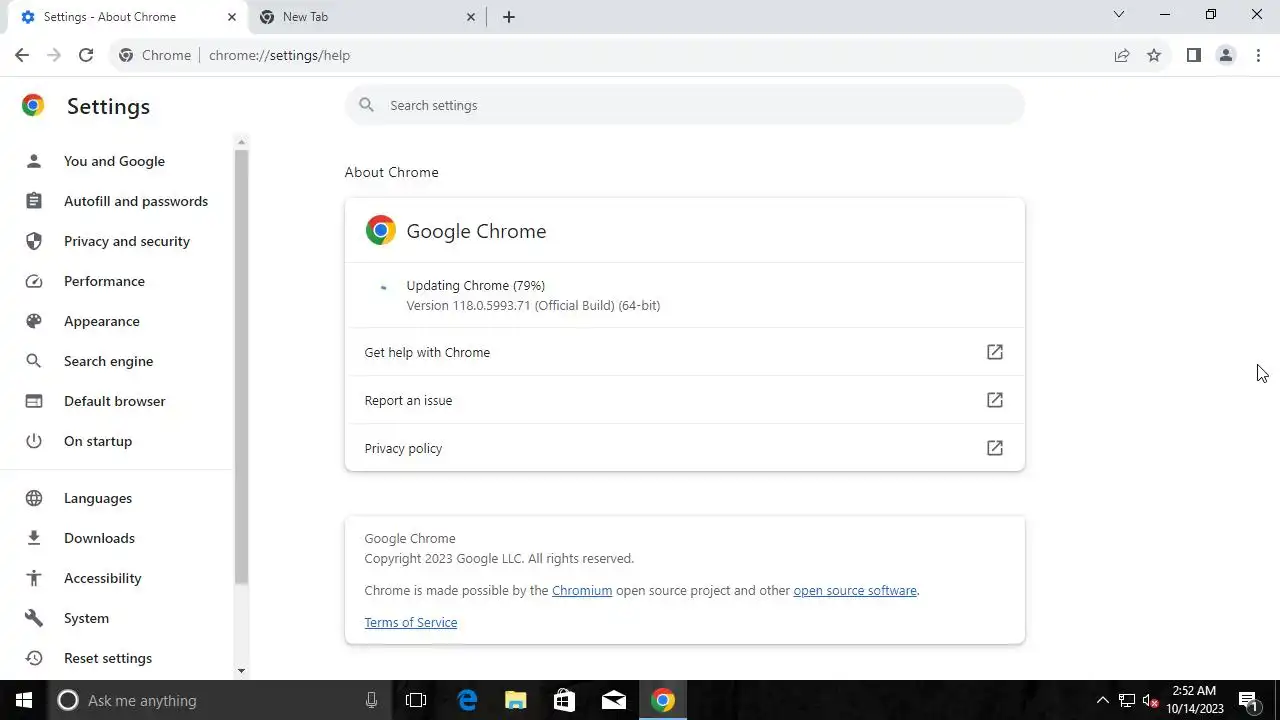This screenshot has width=1280, height=720.
Task: Click the sidebar scroll down arrow
Action: pyautogui.click(x=241, y=671)
